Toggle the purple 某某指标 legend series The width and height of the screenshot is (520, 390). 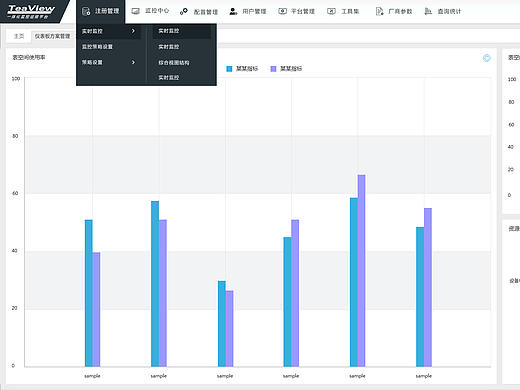286,69
